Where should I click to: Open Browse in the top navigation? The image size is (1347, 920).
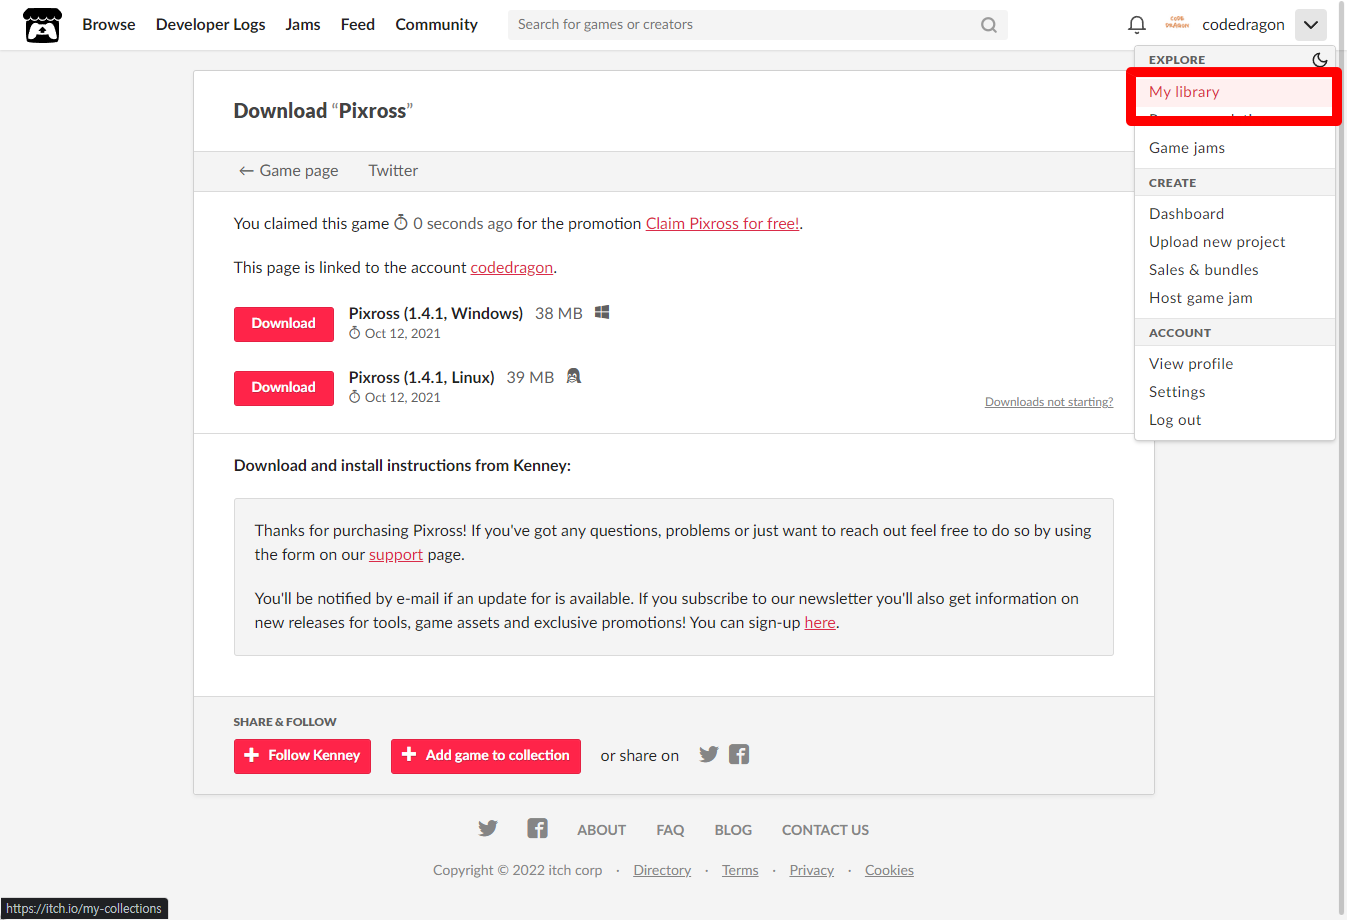point(109,25)
